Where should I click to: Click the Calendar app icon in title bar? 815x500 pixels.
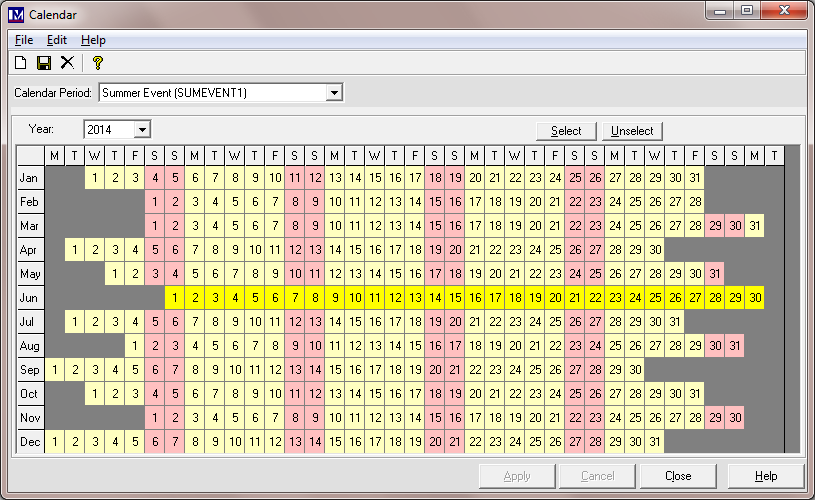(x=16, y=15)
